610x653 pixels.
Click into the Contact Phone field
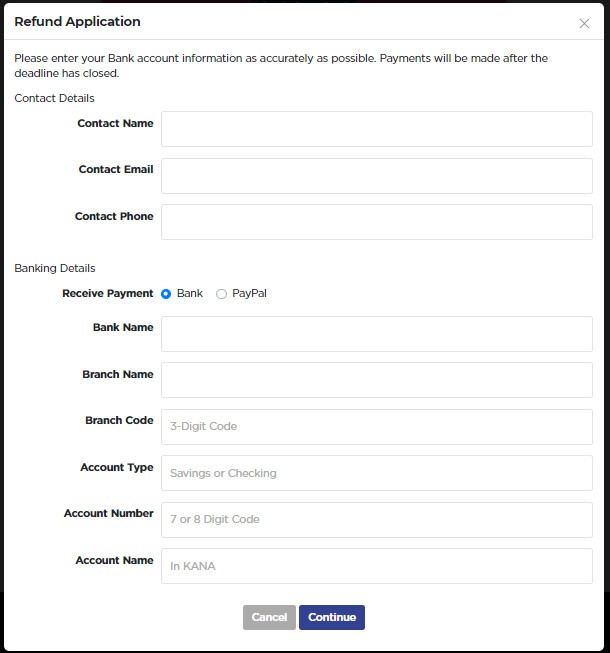point(377,222)
